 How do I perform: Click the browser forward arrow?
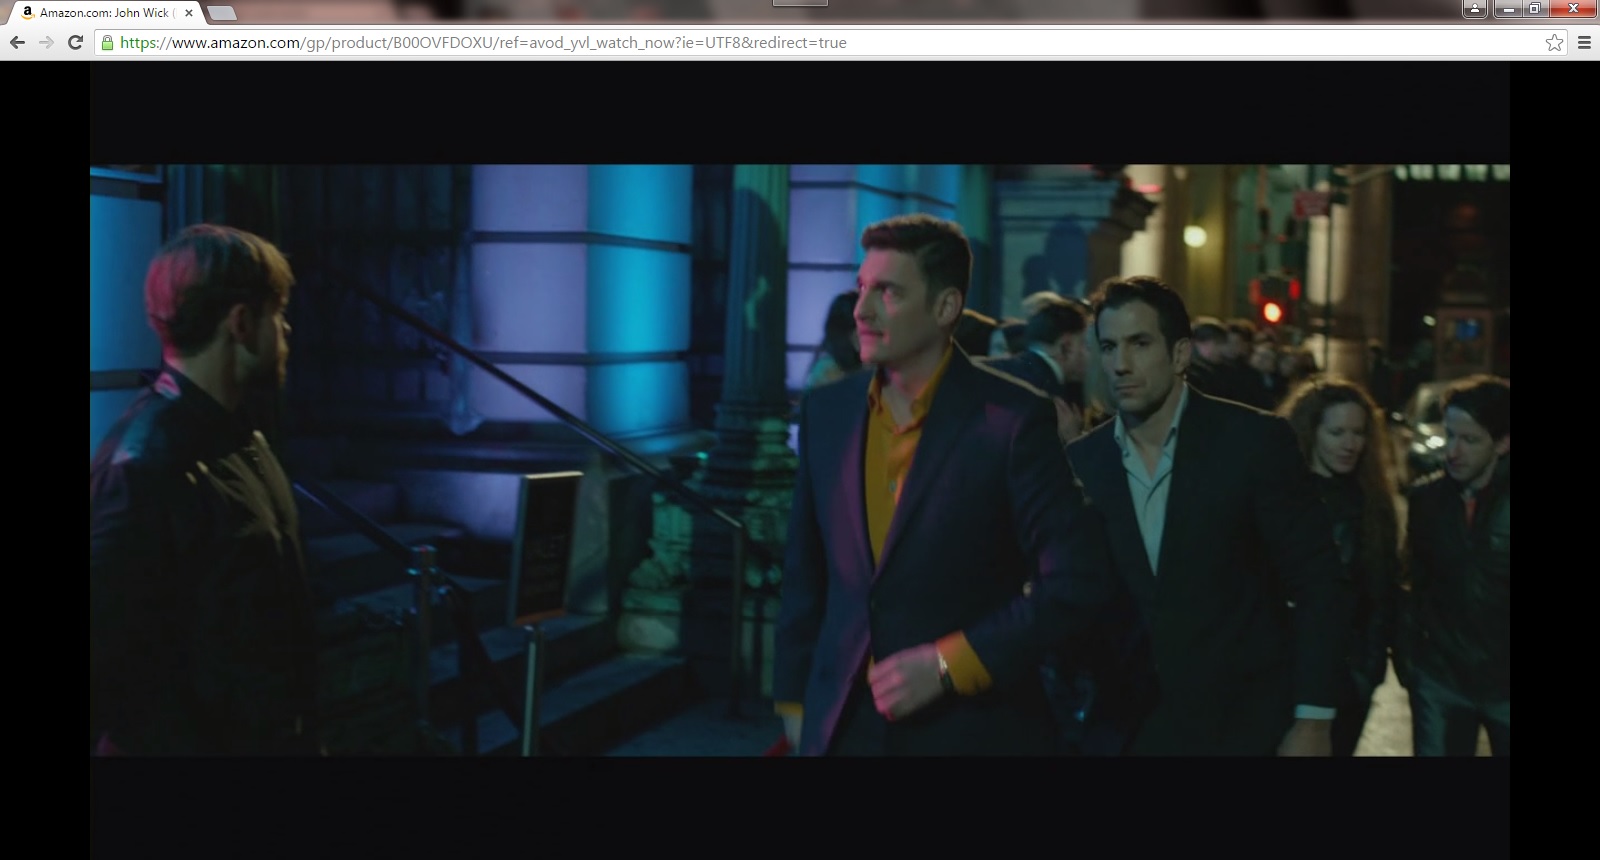tap(46, 43)
